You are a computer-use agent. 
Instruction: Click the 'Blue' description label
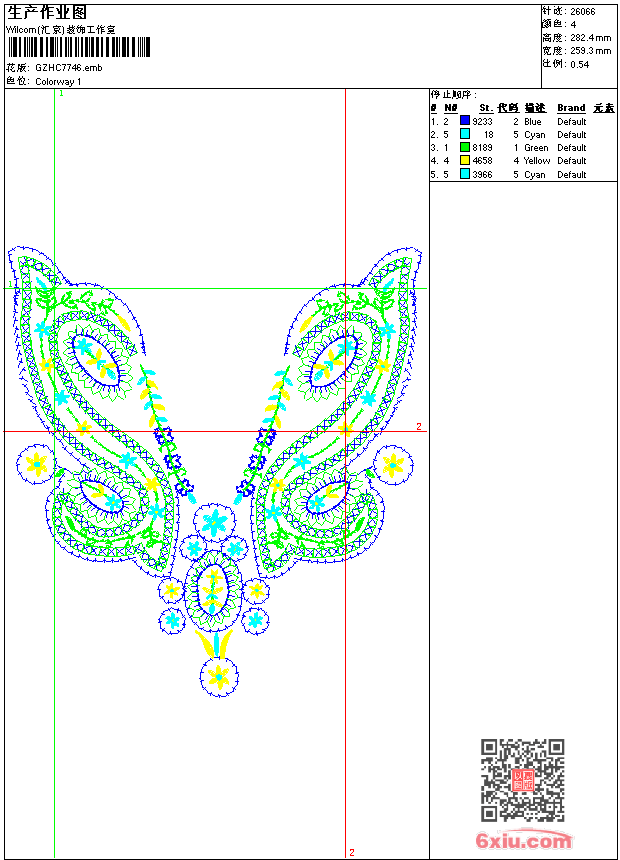533,122
